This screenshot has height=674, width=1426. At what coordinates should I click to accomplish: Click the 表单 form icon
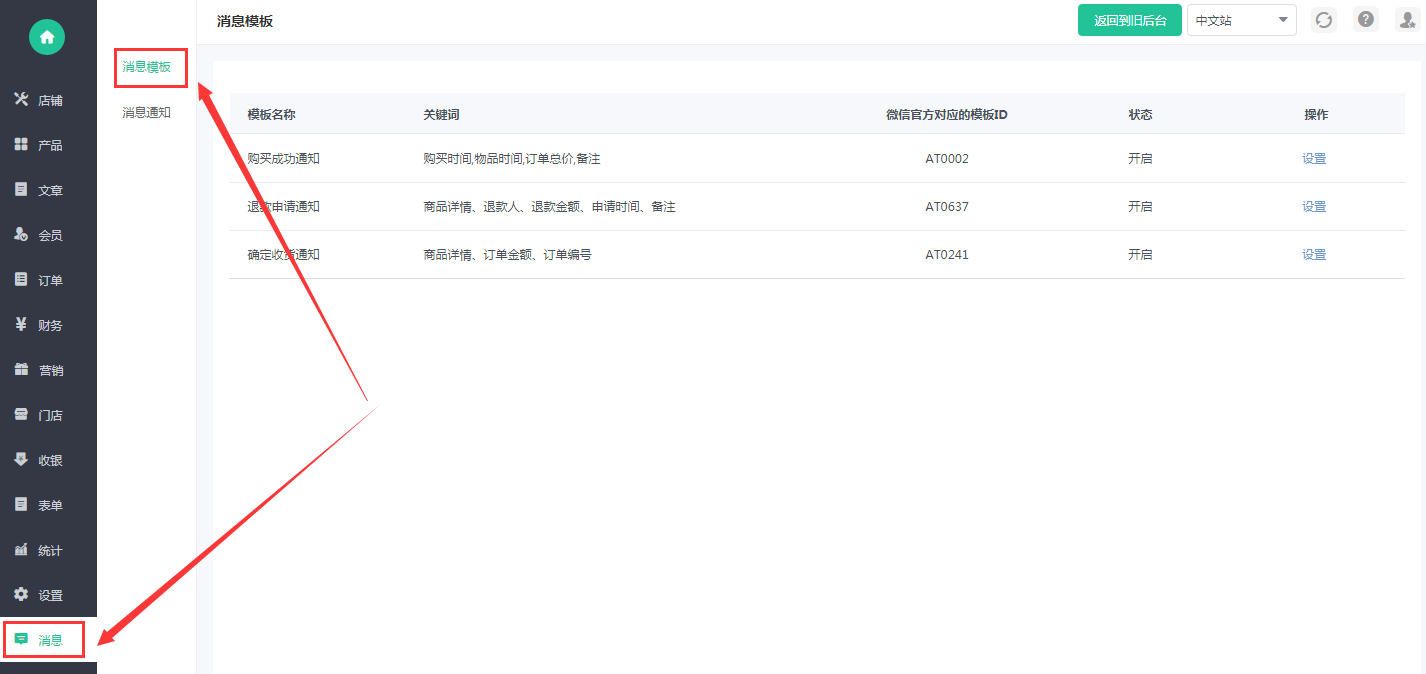coord(21,504)
